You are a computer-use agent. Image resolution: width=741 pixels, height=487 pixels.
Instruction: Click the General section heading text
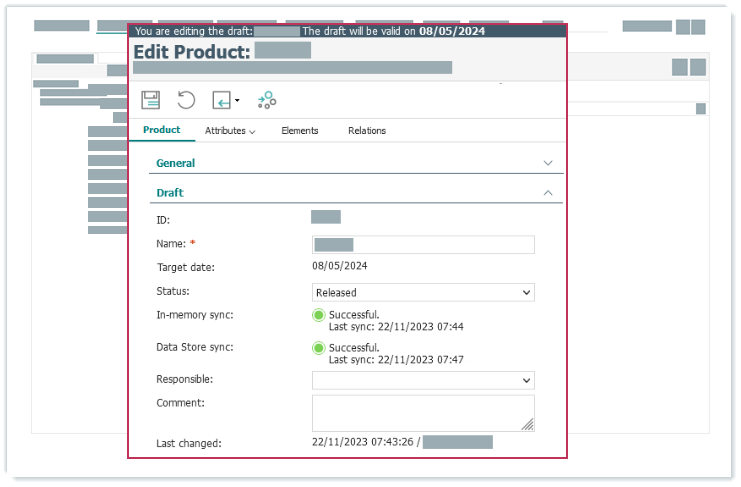176,163
